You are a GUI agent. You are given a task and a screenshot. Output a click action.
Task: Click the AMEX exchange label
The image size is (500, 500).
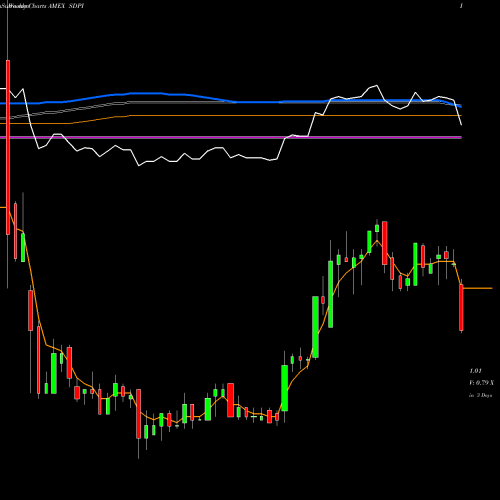(56, 6)
